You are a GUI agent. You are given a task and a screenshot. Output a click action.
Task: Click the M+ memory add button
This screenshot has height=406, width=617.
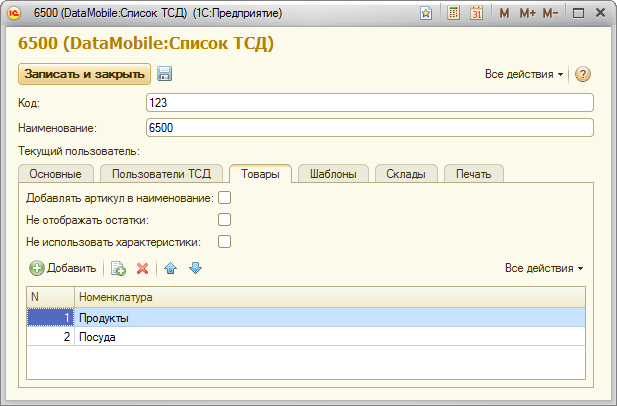point(527,13)
